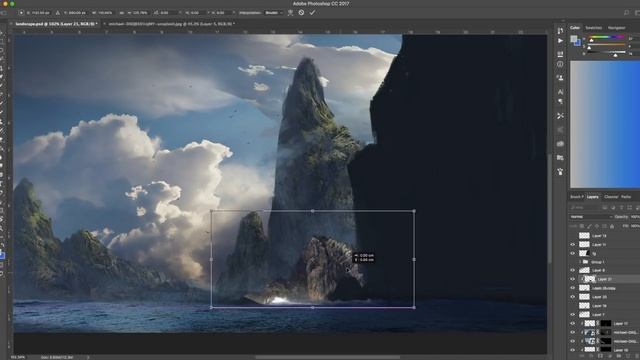Image resolution: width=640 pixels, height=360 pixels.
Task: Open the Info panel icon
Action: point(560,64)
